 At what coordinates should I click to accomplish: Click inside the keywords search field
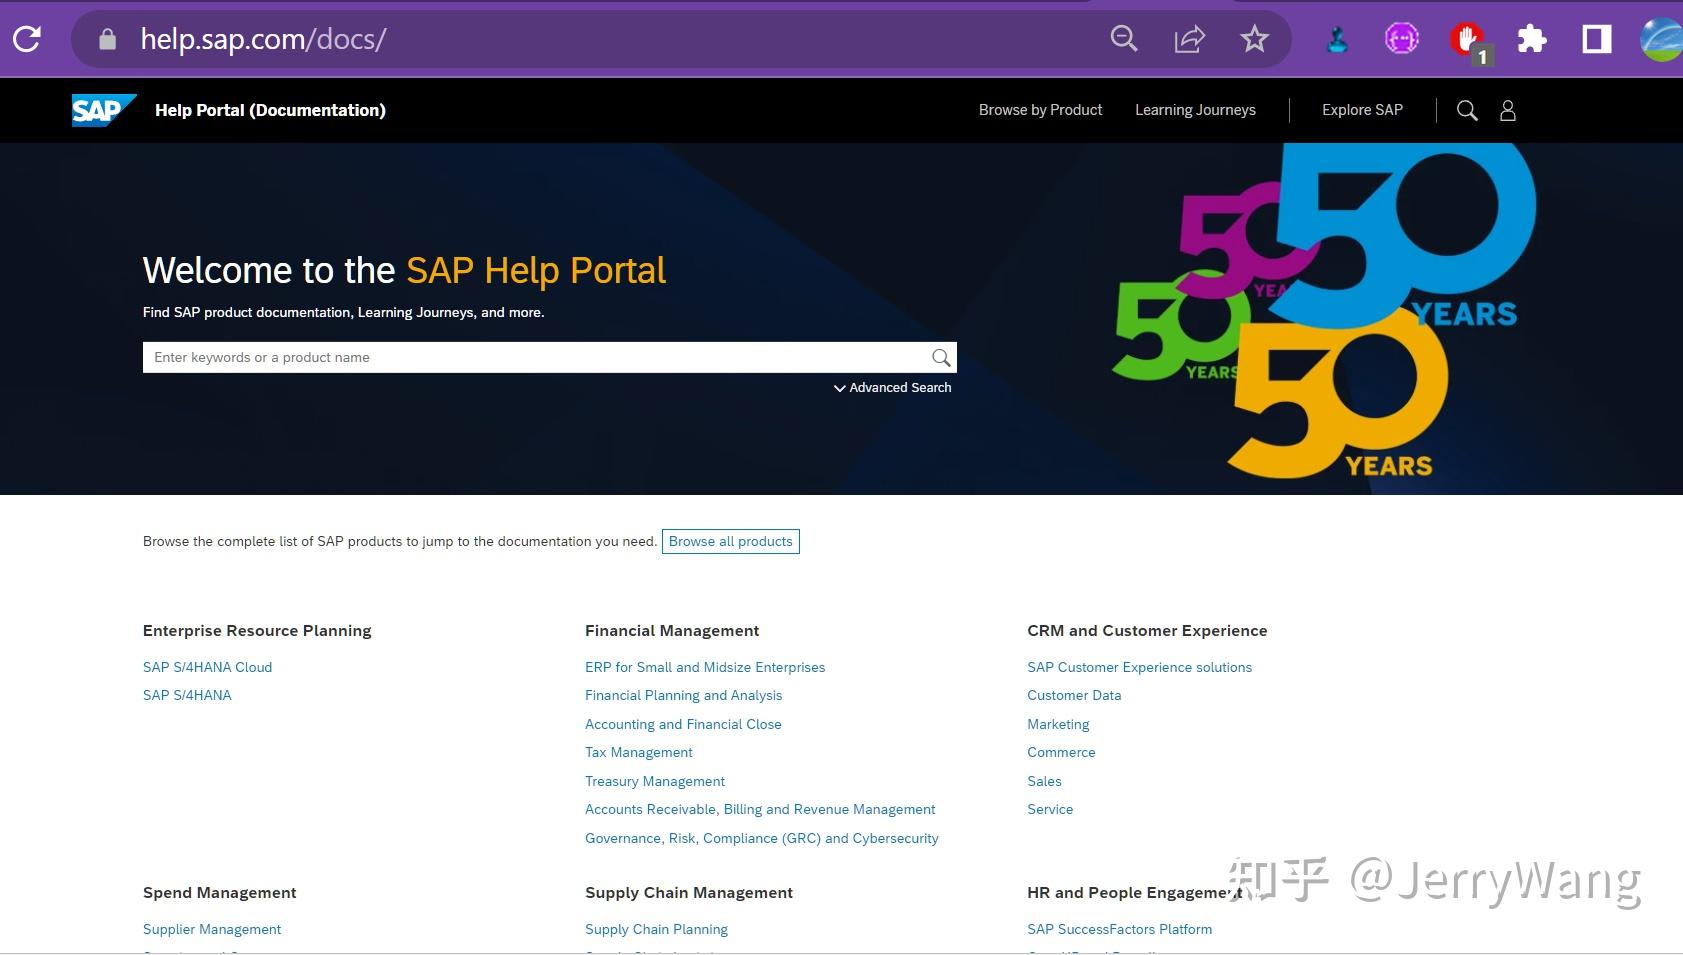coord(500,357)
